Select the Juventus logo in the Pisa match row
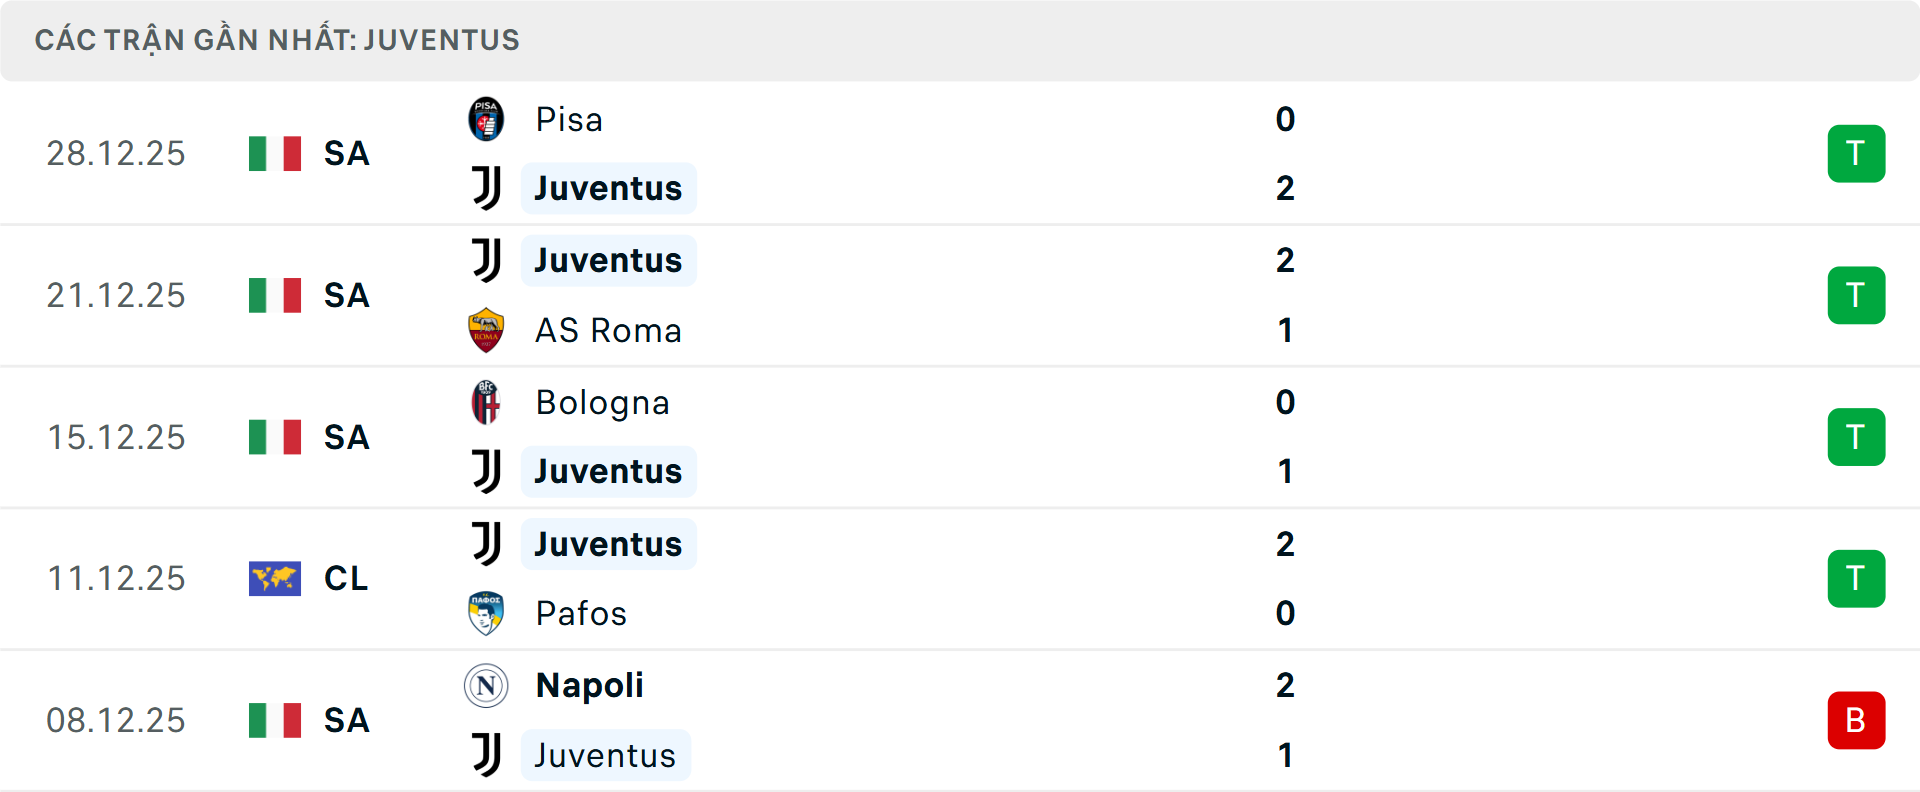1920x792 pixels. point(486,188)
